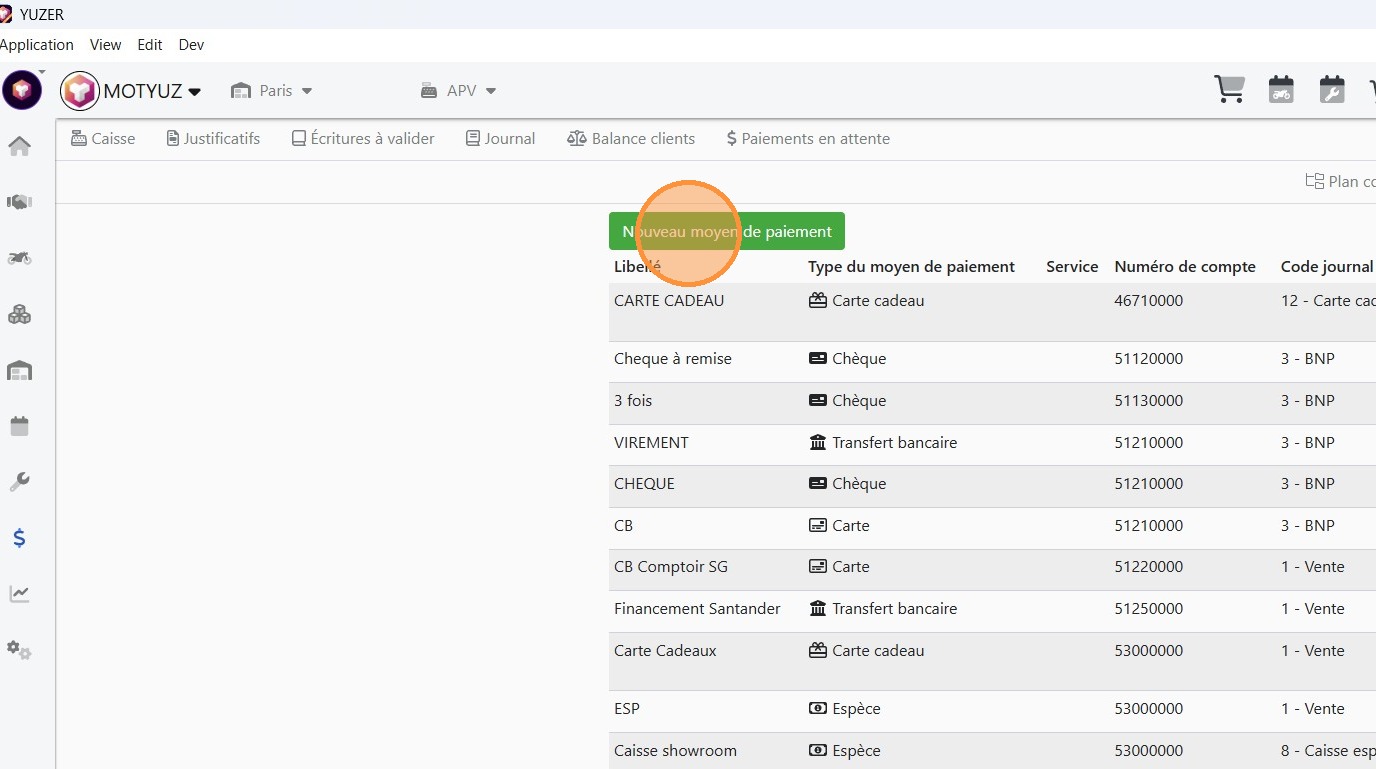Click the 'Code journal' column header
The height and width of the screenshot is (769, 1376).
1327,266
